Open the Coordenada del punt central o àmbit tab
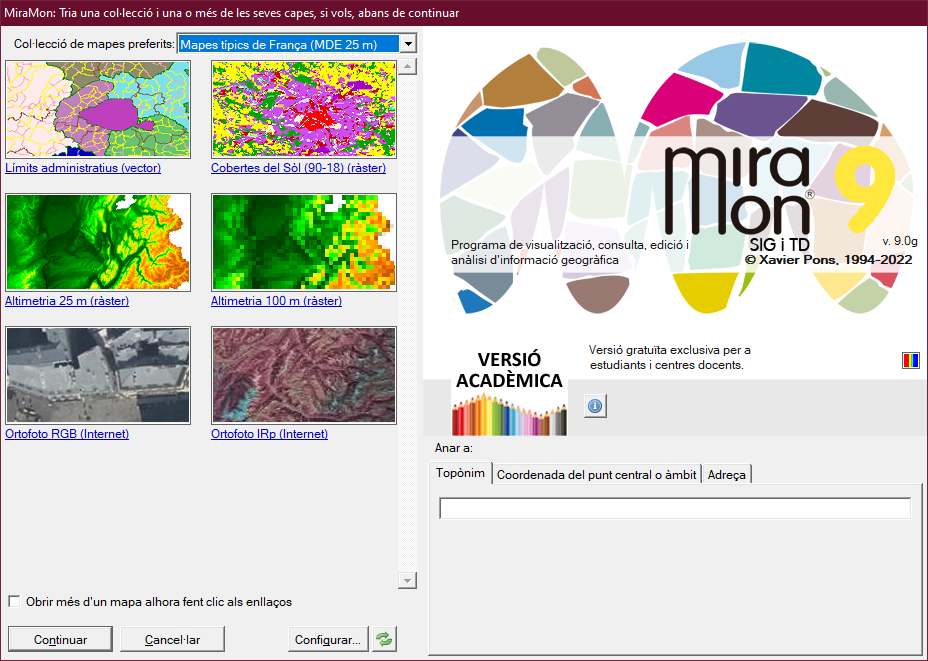This screenshot has width=928, height=661. click(597, 475)
